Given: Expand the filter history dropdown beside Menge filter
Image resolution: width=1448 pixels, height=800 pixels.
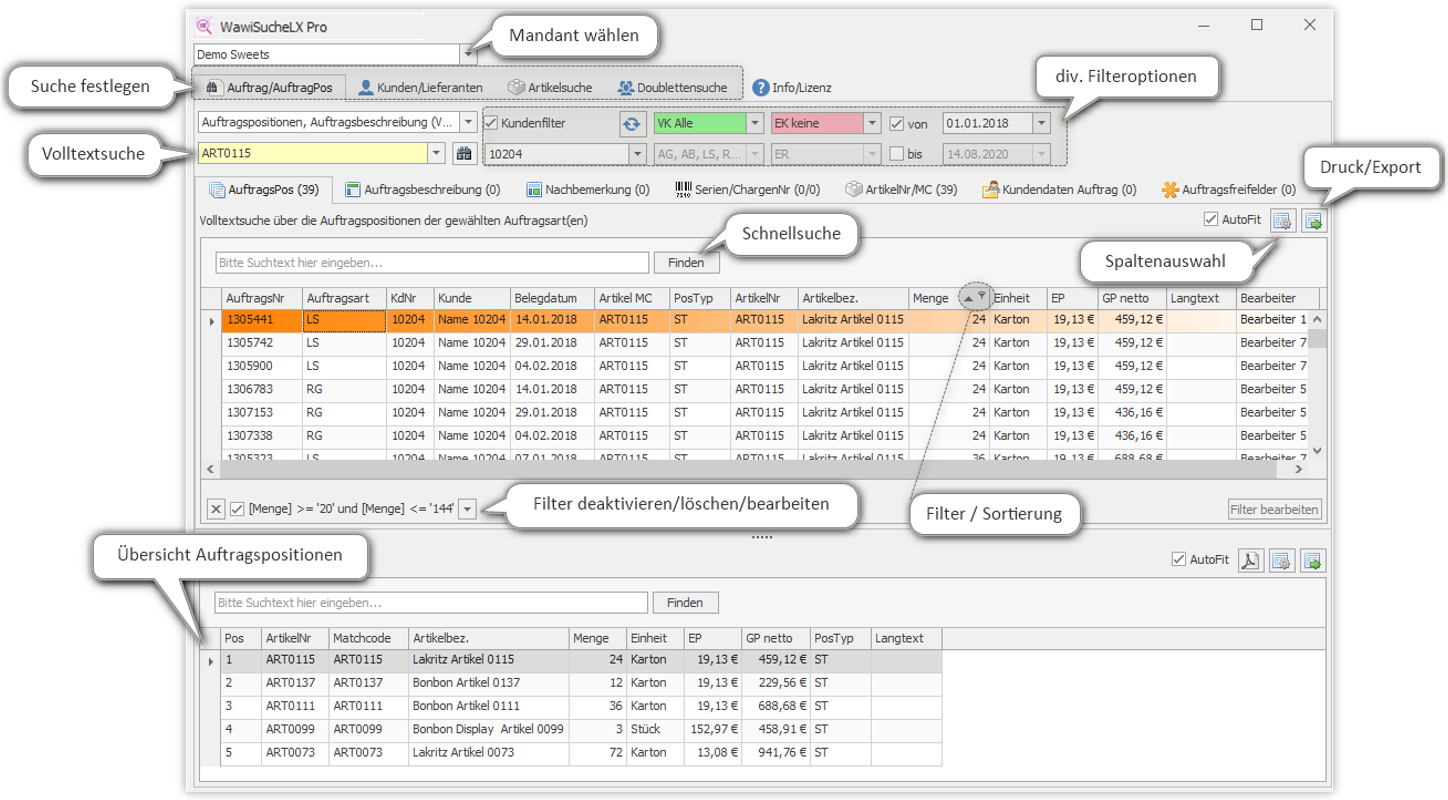Looking at the screenshot, I should pos(468,509).
